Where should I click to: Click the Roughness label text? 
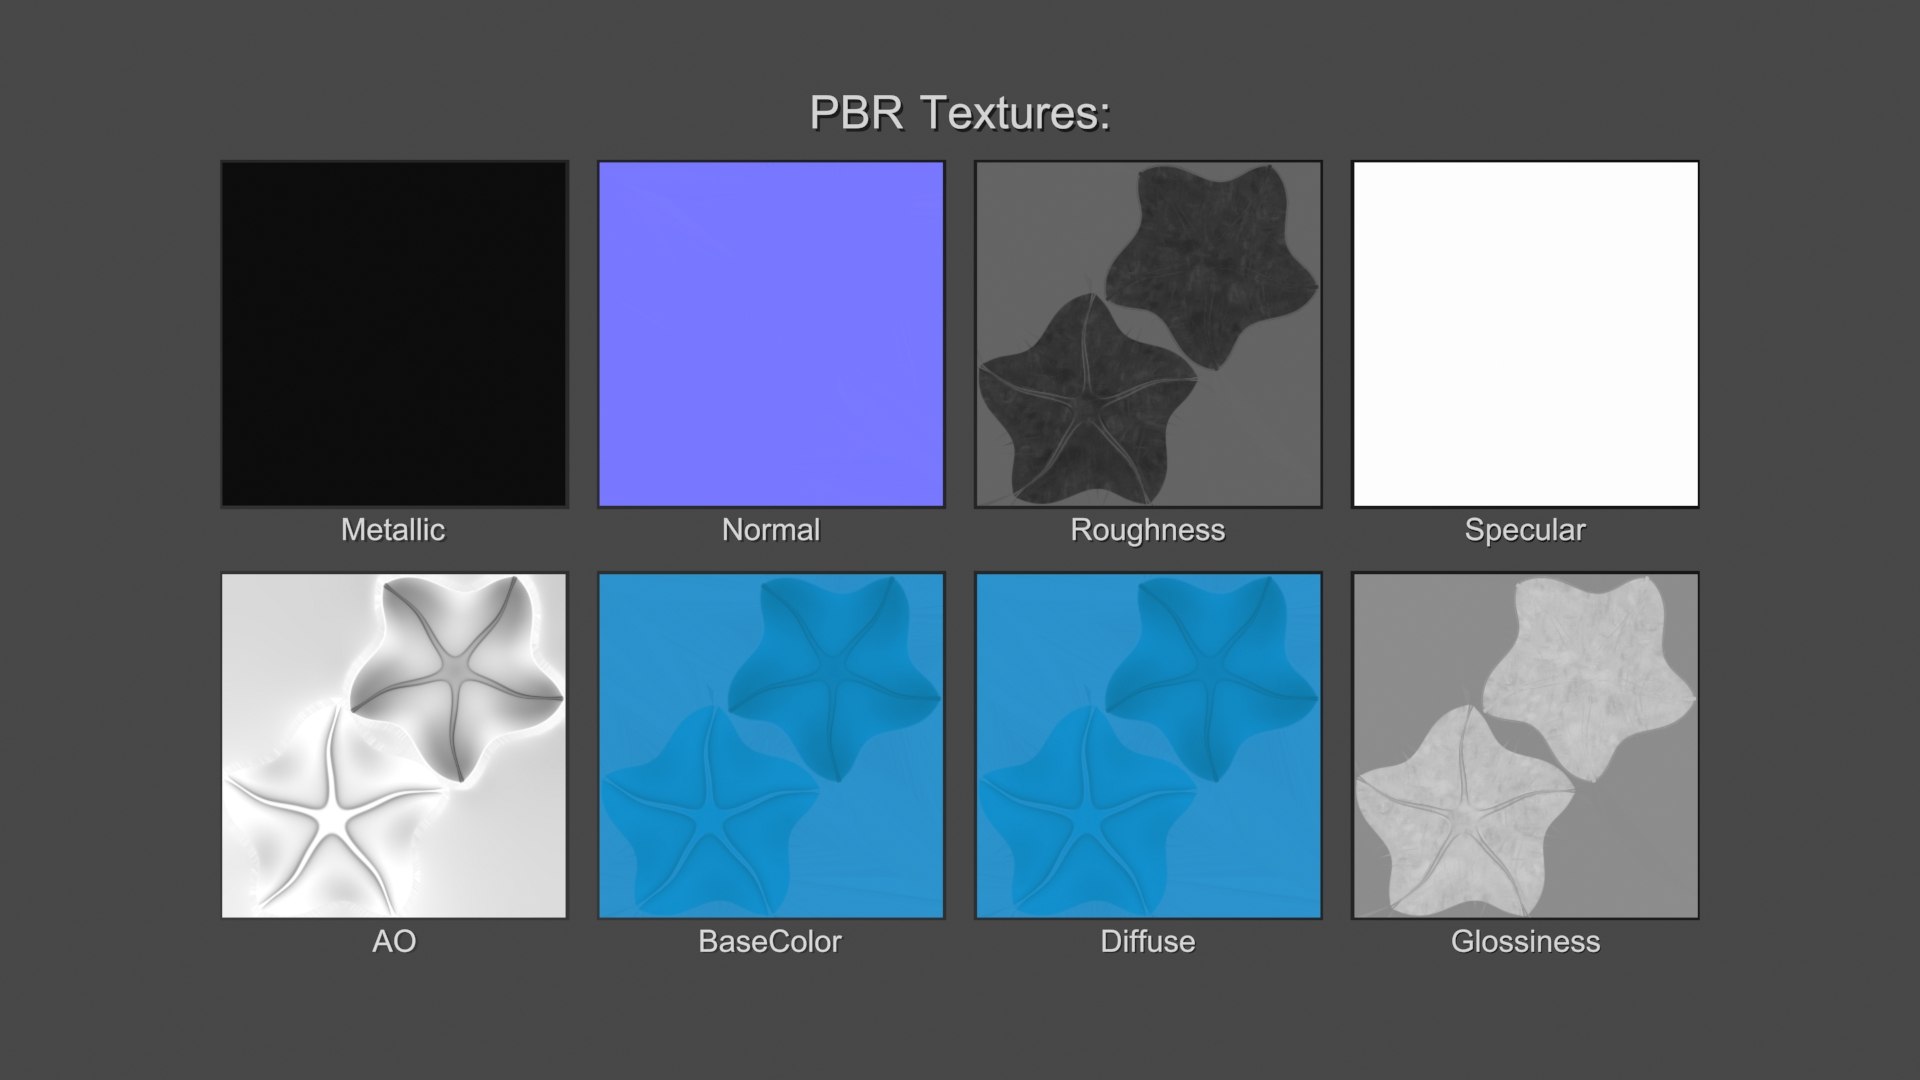(x=1148, y=530)
